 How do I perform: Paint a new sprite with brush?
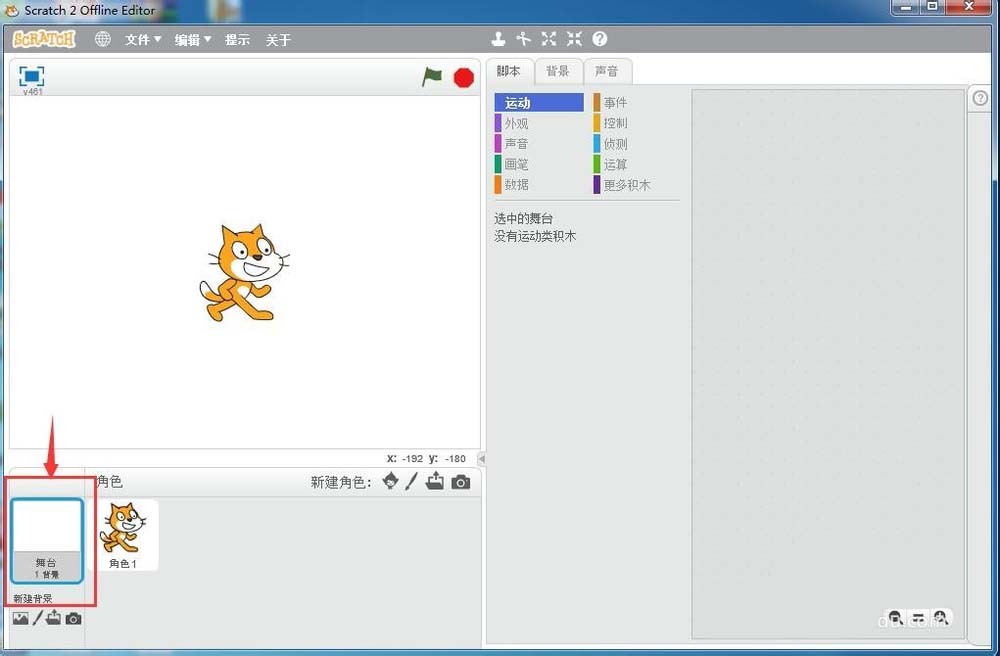click(411, 481)
